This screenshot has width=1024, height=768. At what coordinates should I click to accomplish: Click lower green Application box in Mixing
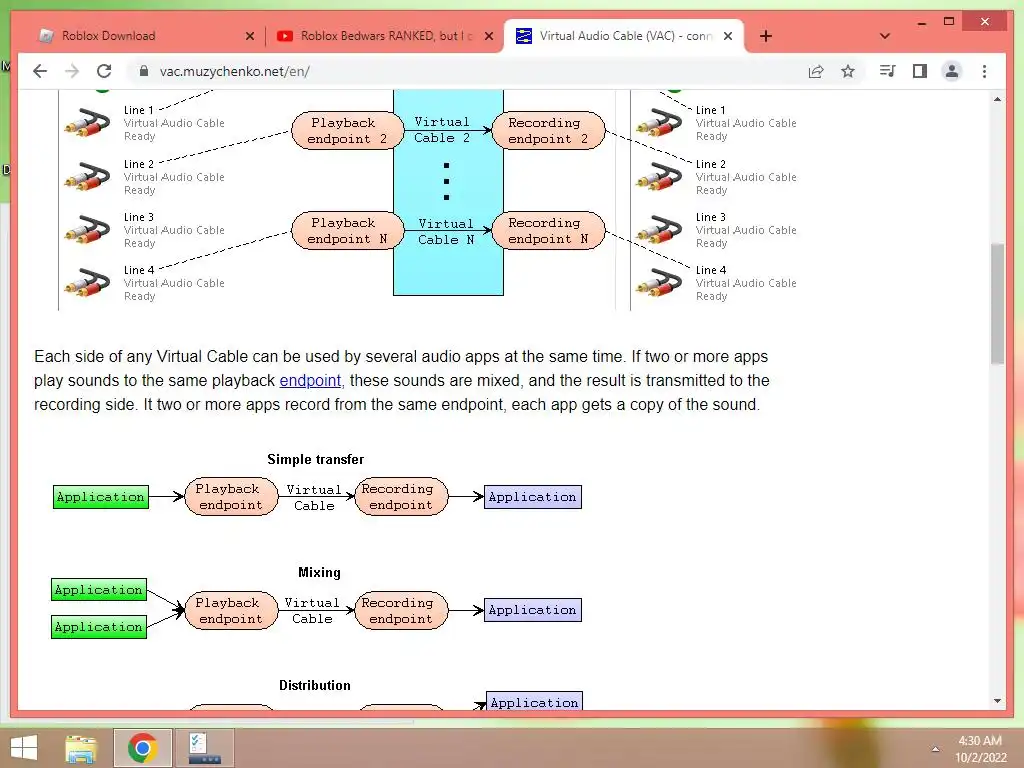(x=99, y=627)
